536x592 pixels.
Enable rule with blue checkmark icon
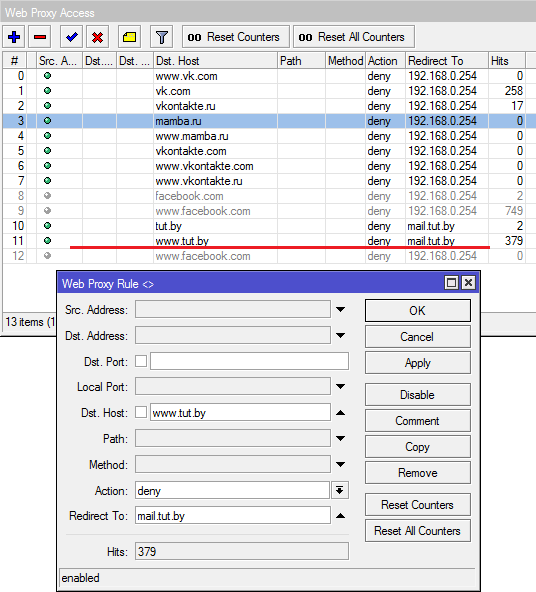[x=71, y=37]
